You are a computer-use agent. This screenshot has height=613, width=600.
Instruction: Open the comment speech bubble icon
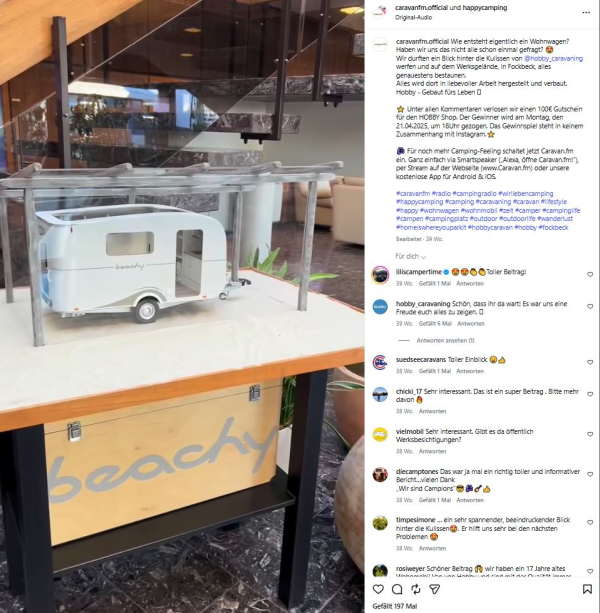pos(397,589)
